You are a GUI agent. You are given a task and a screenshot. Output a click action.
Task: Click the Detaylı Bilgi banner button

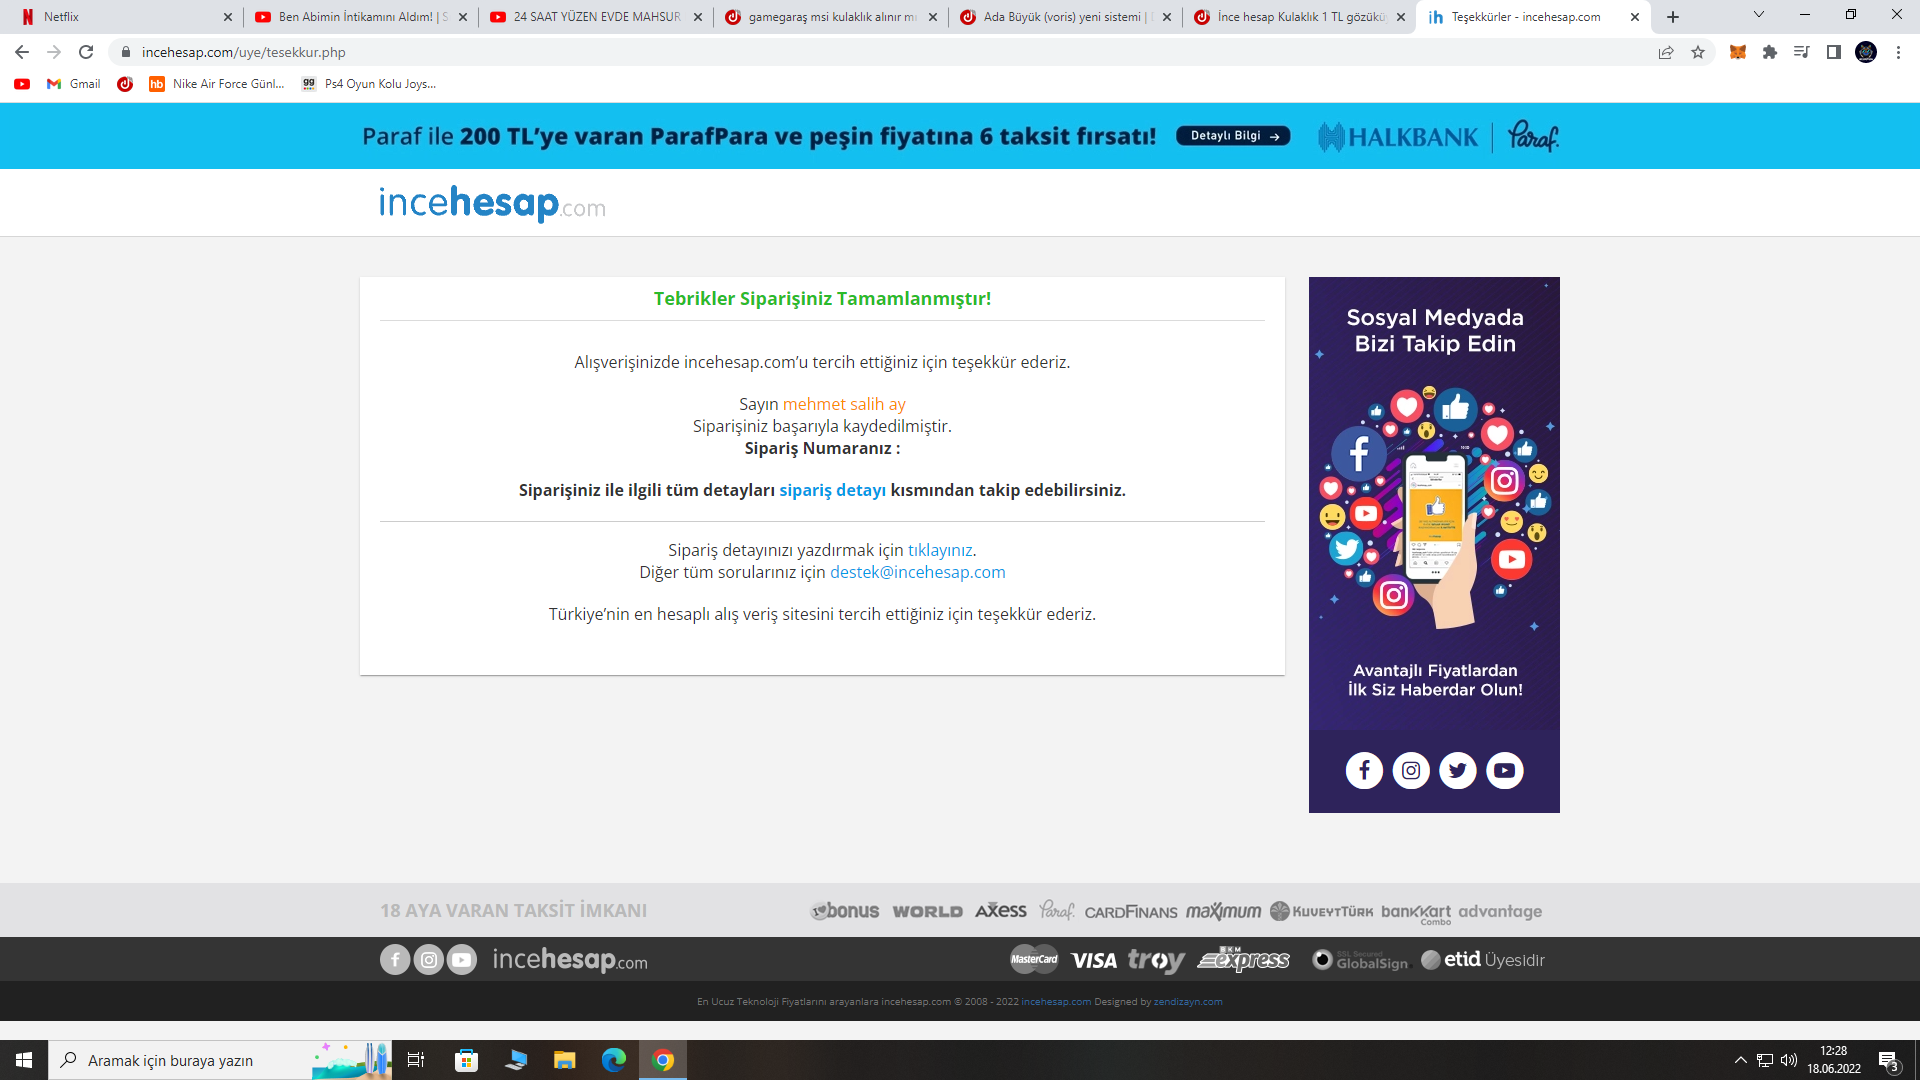[1233, 136]
